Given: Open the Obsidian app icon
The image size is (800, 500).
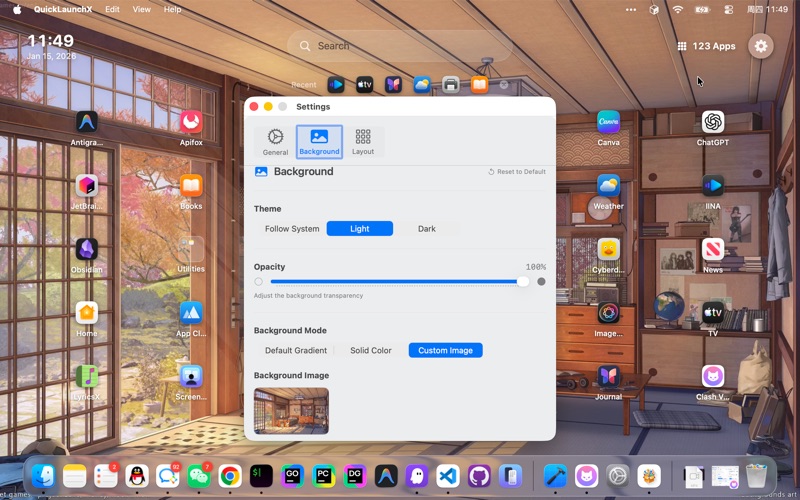Looking at the screenshot, I should point(87,250).
